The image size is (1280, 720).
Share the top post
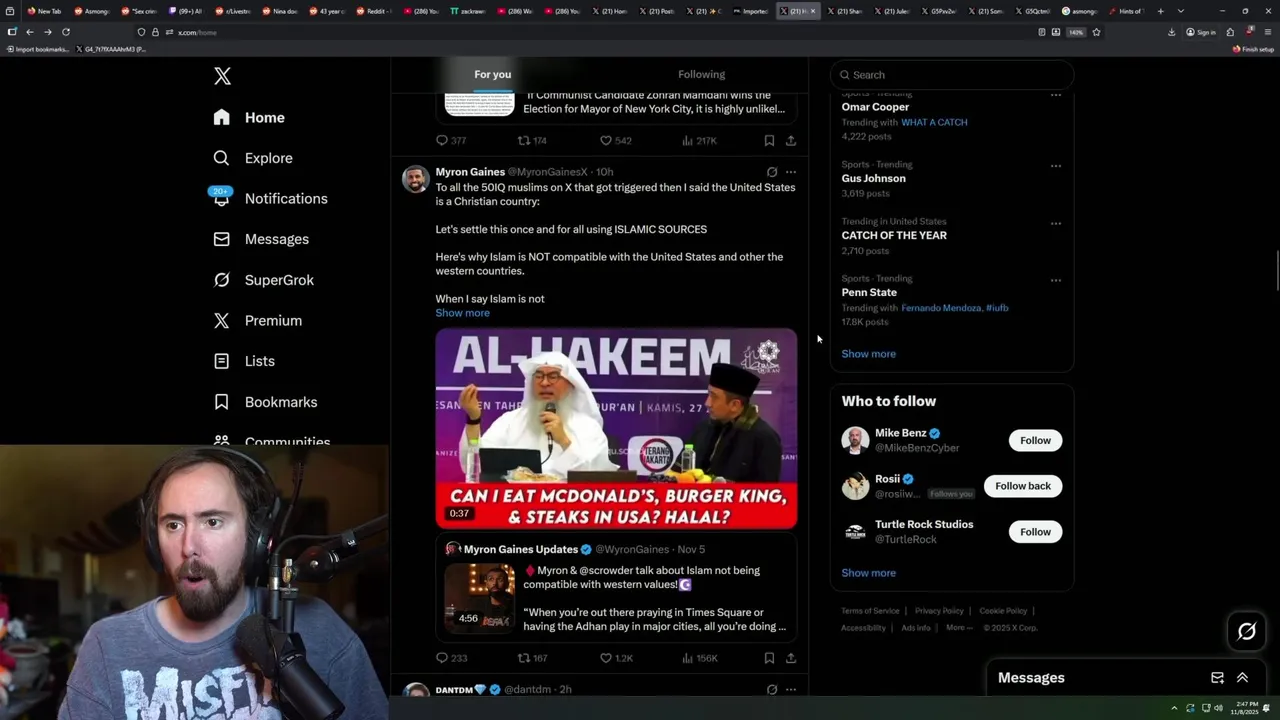point(791,141)
